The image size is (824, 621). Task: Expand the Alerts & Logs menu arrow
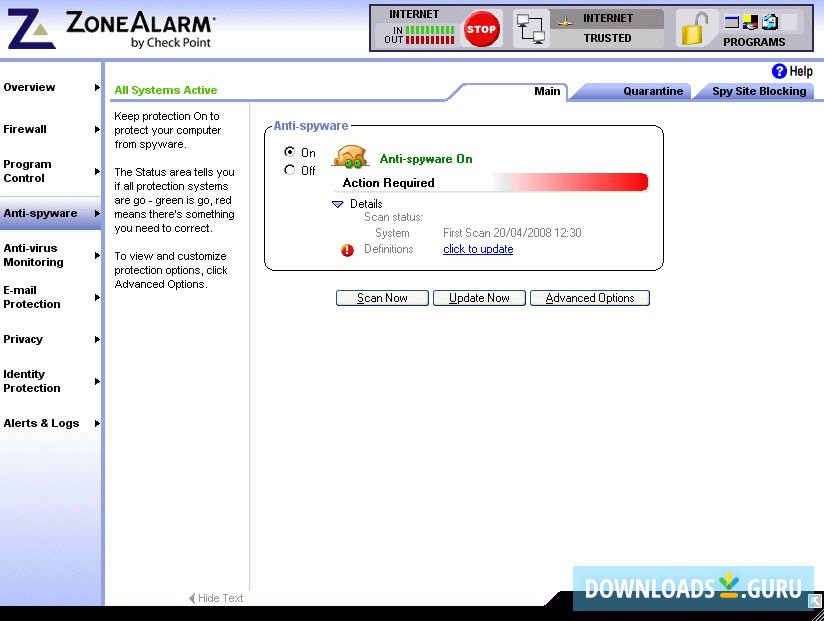pyautogui.click(x=97, y=423)
